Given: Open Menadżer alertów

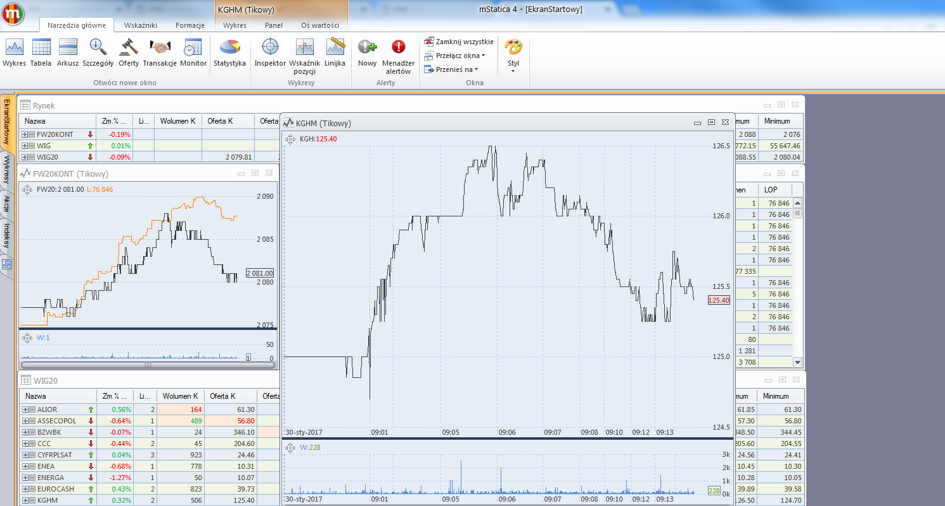Looking at the screenshot, I should tap(398, 56).
